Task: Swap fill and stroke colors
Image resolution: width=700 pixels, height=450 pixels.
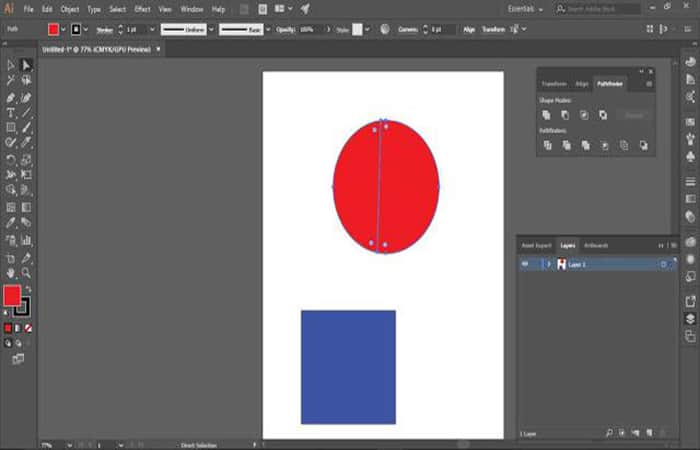Action: coord(28,289)
